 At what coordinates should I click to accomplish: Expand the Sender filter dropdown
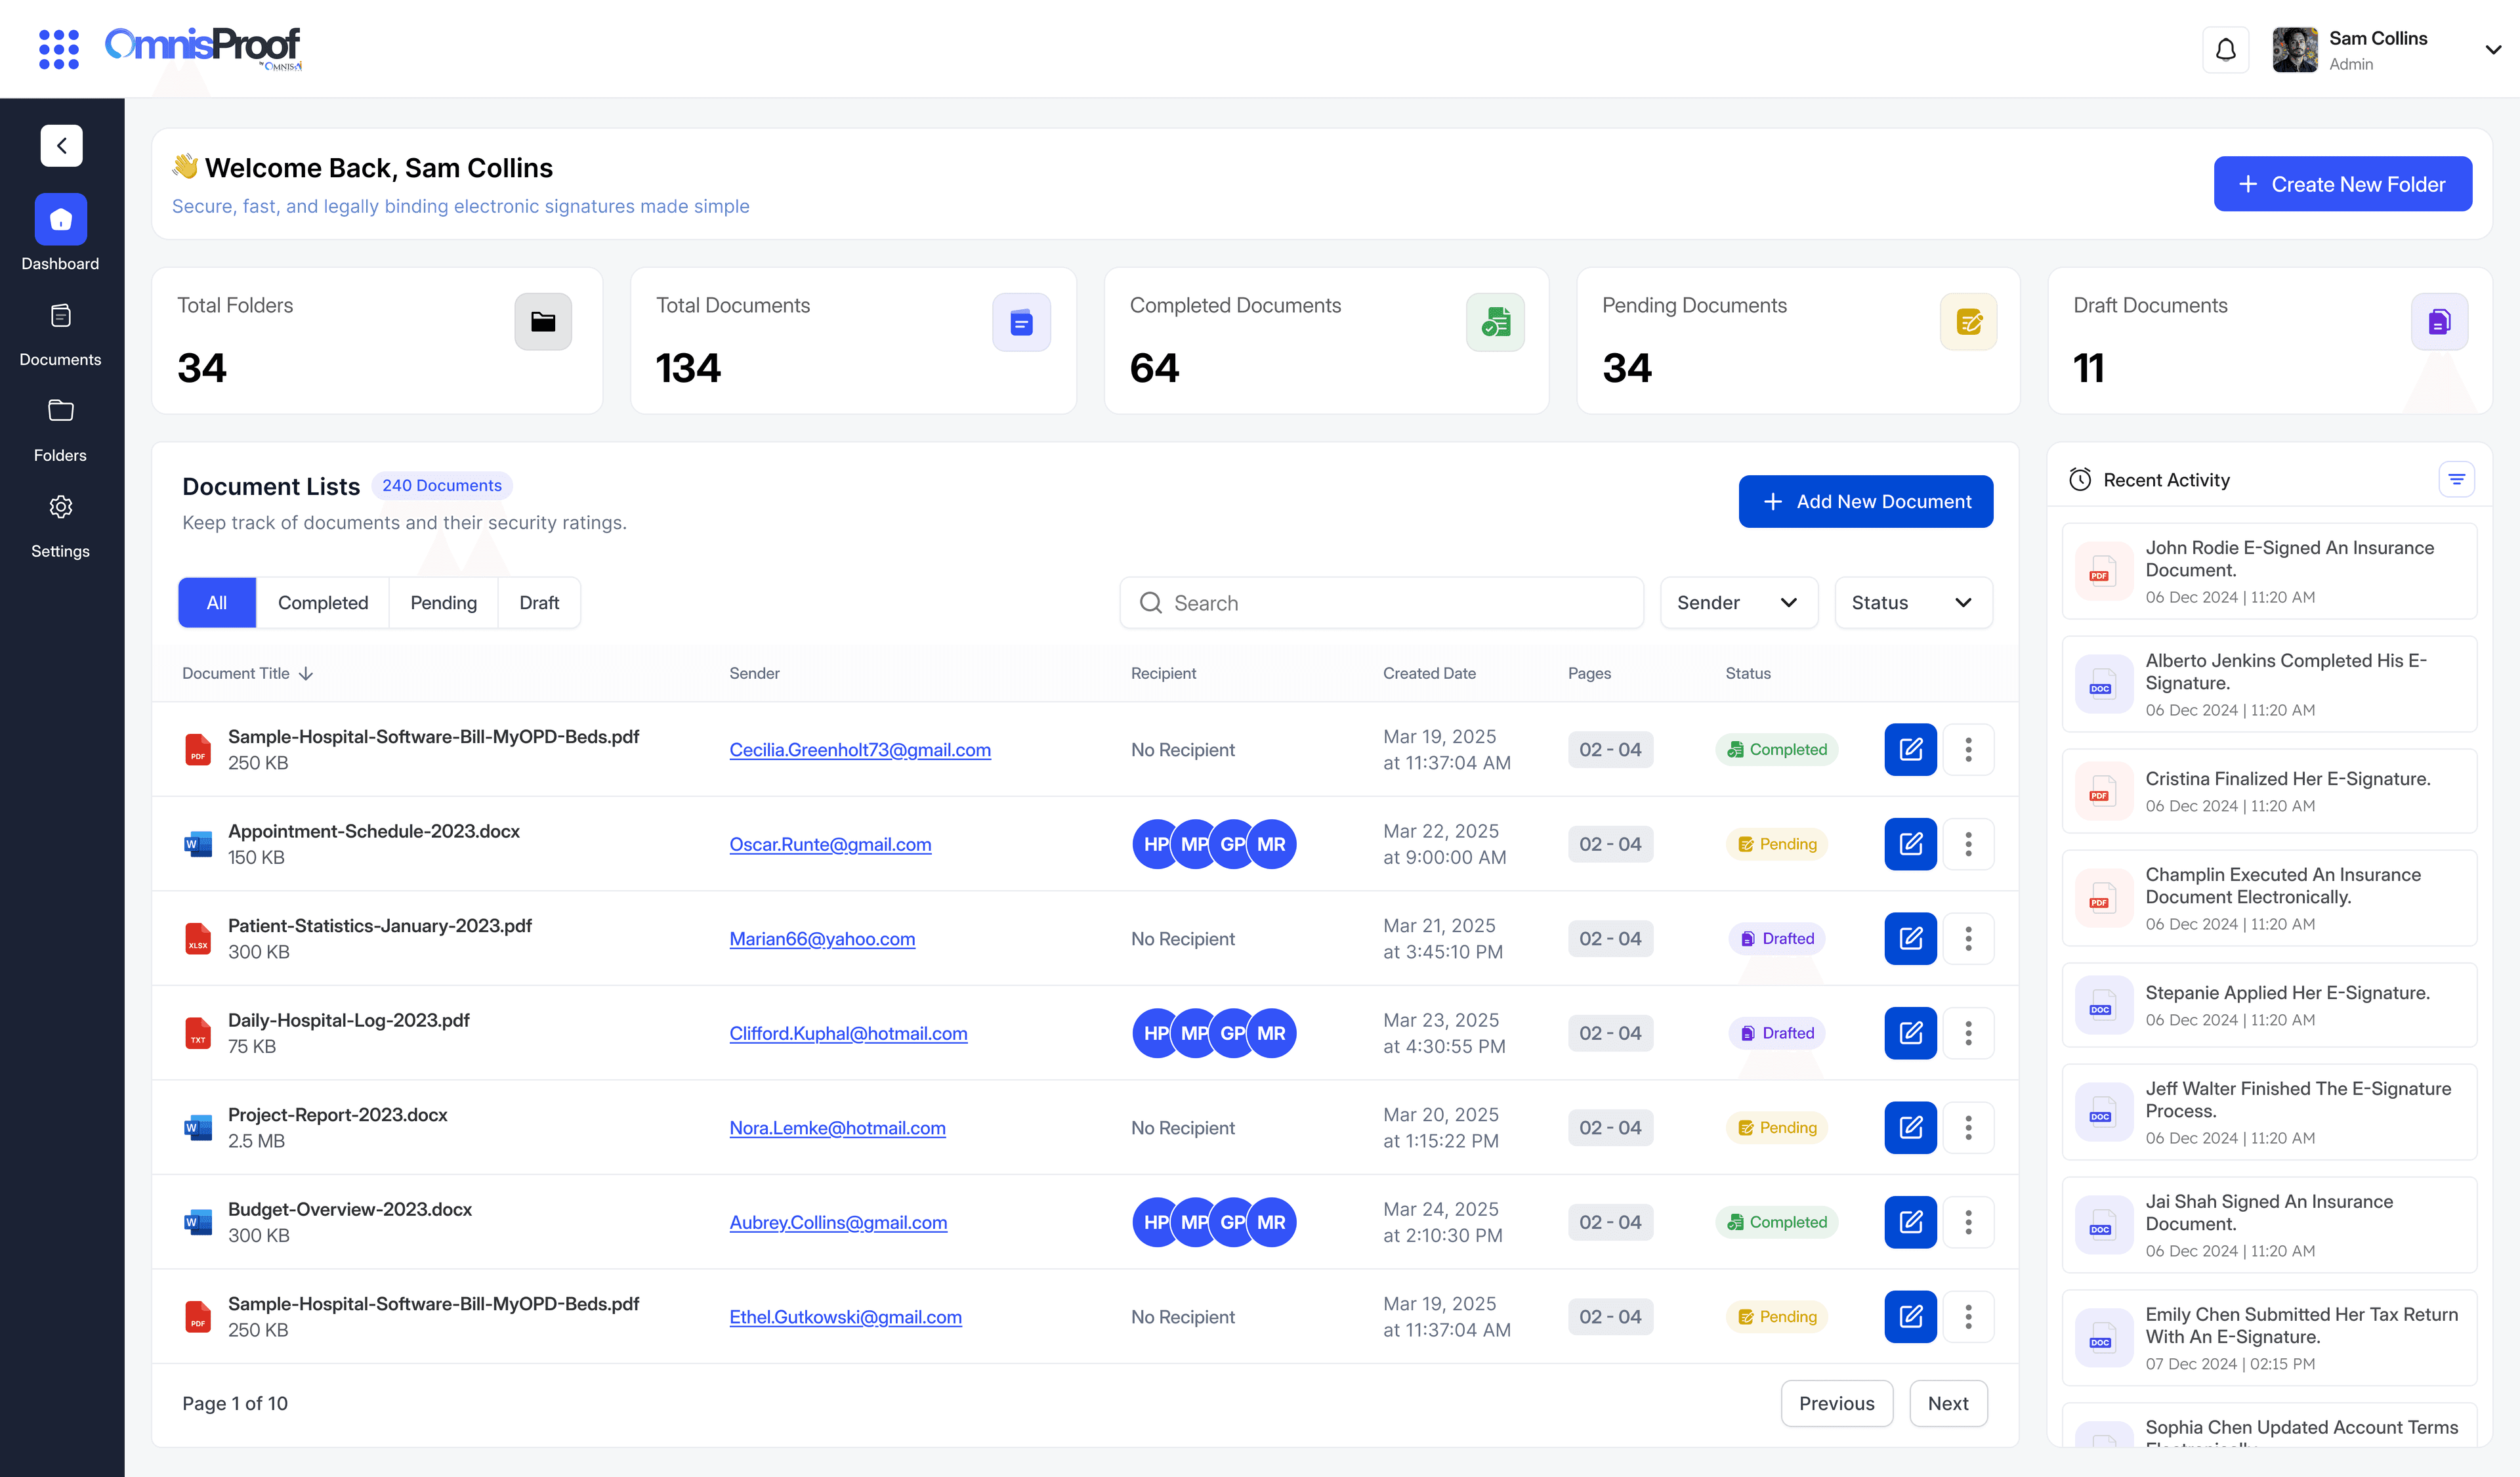point(1738,603)
